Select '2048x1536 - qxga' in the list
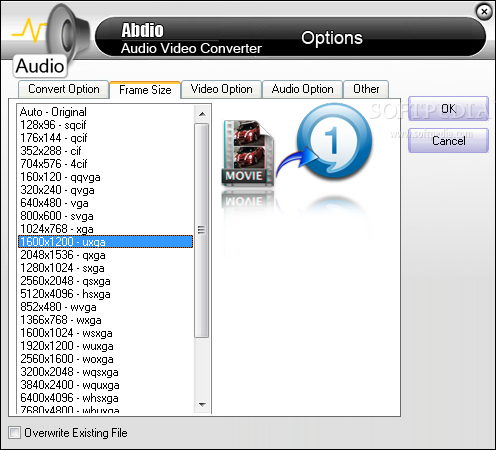 105,255
